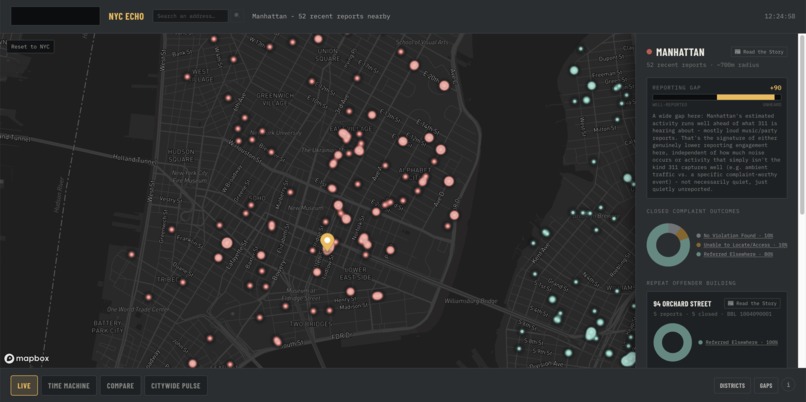The image size is (806, 402).
Task: Click the report dot at E 20th St
Action: (444, 86)
